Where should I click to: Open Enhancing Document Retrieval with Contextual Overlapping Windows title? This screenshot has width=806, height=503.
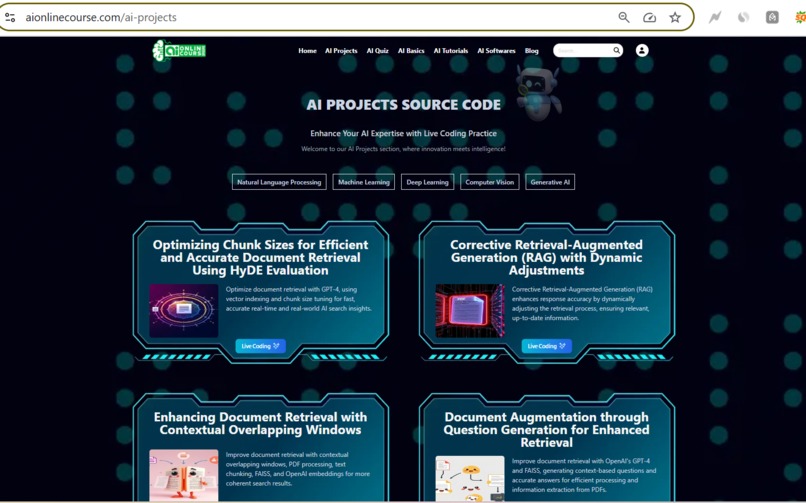[x=261, y=423]
